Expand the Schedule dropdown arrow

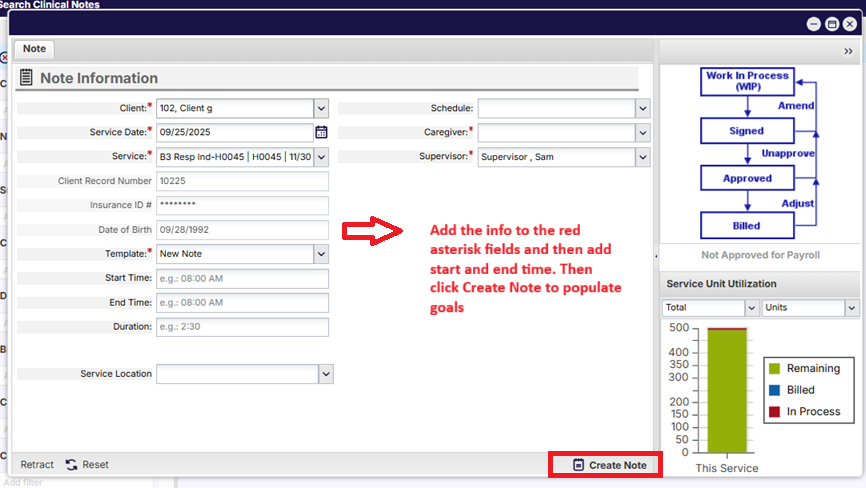642,108
